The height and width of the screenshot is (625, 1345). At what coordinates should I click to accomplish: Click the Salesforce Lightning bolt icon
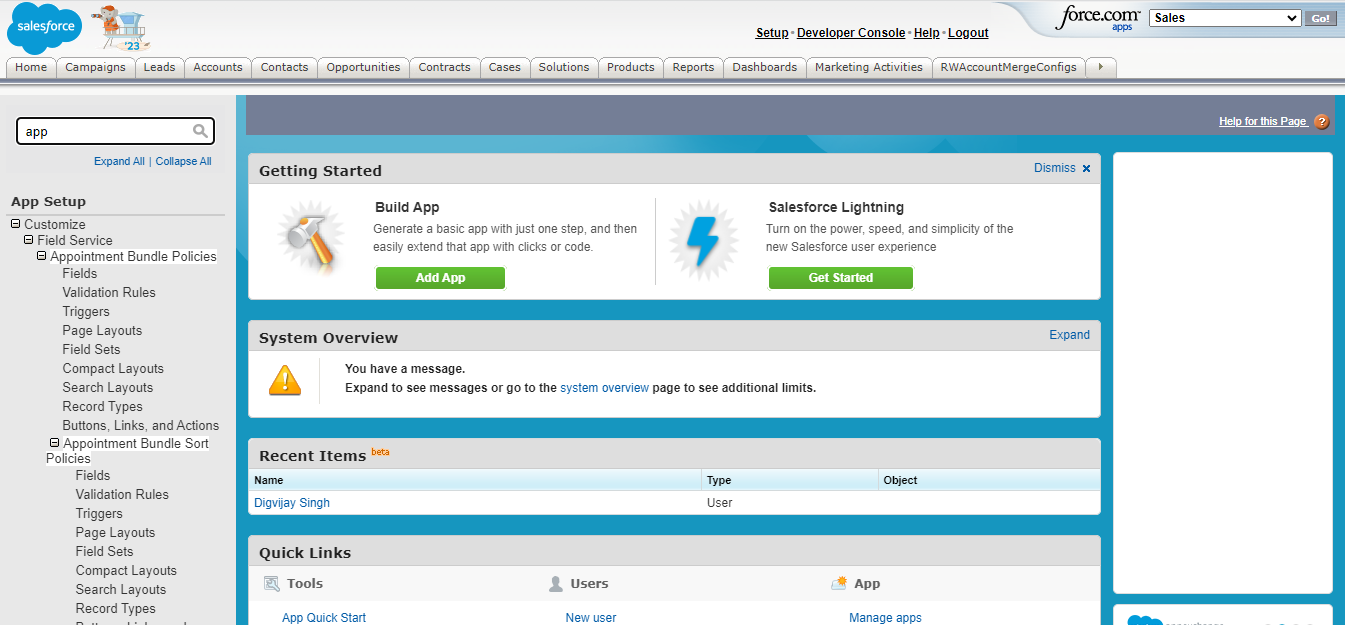pyautogui.click(x=703, y=243)
